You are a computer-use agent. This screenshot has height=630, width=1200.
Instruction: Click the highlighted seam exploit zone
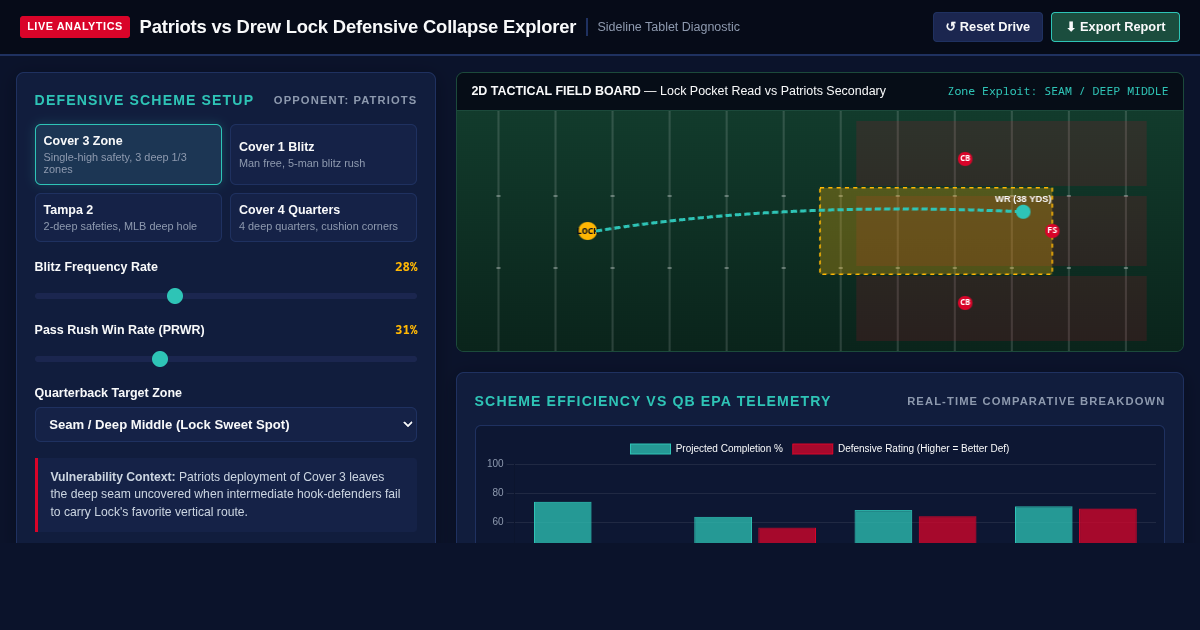936,231
